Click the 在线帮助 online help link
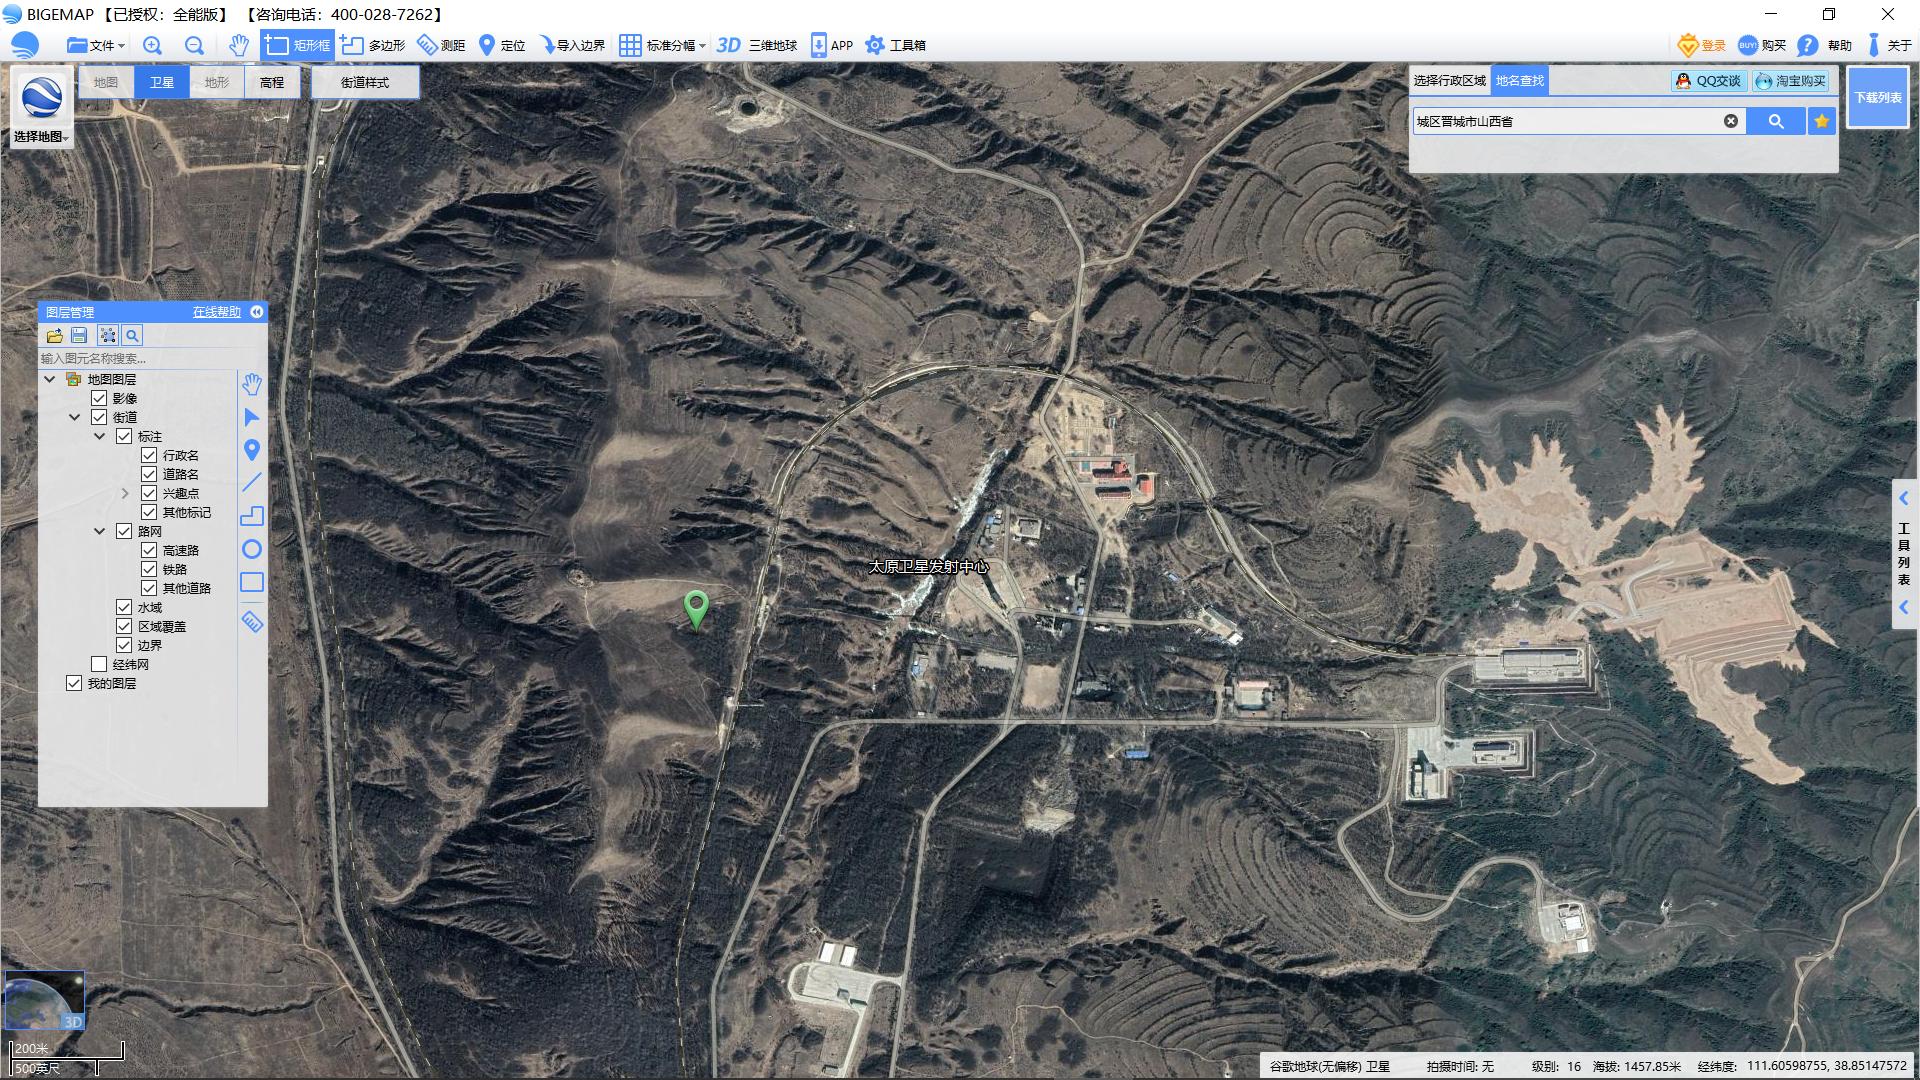1920x1080 pixels. pyautogui.click(x=217, y=312)
